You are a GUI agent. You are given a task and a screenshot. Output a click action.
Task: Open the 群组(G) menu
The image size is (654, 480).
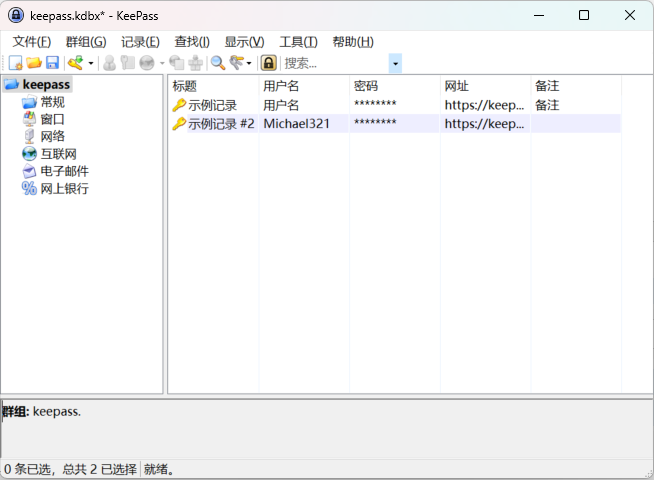86,42
